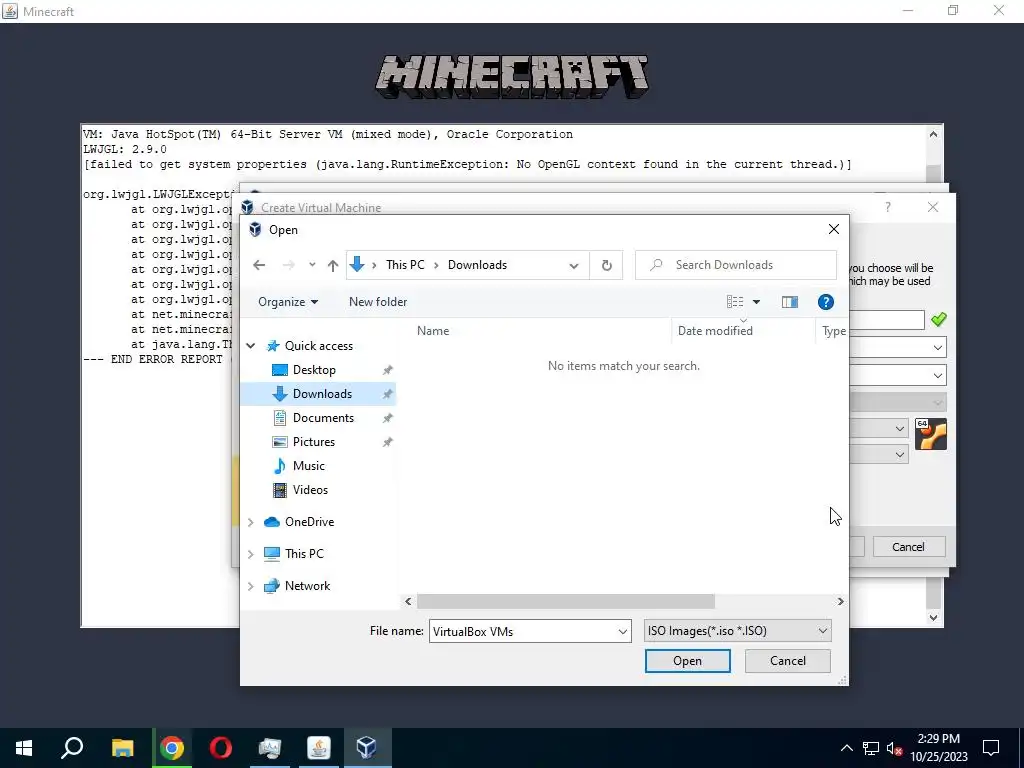
Task: Switch to Google Chrome in taskbar
Action: pyautogui.click(x=172, y=748)
